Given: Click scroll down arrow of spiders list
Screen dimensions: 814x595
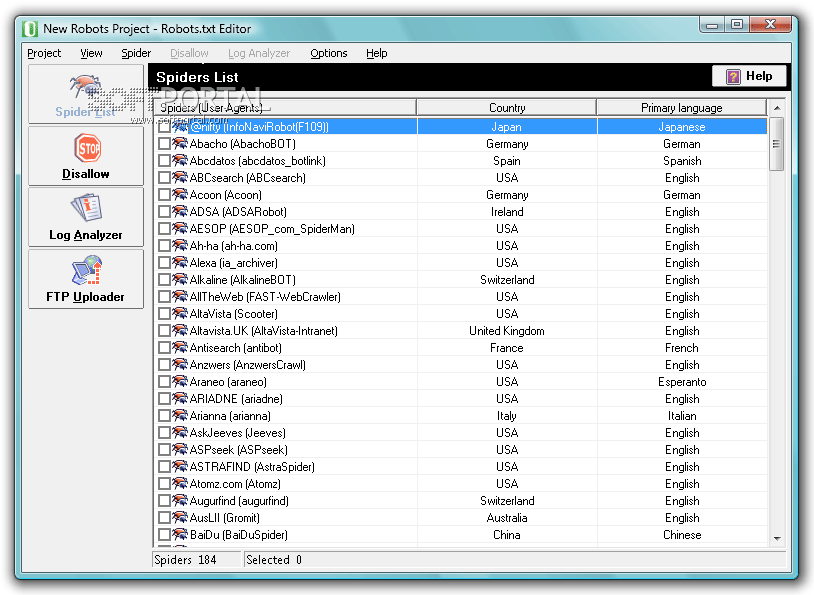Looking at the screenshot, I should (x=777, y=538).
